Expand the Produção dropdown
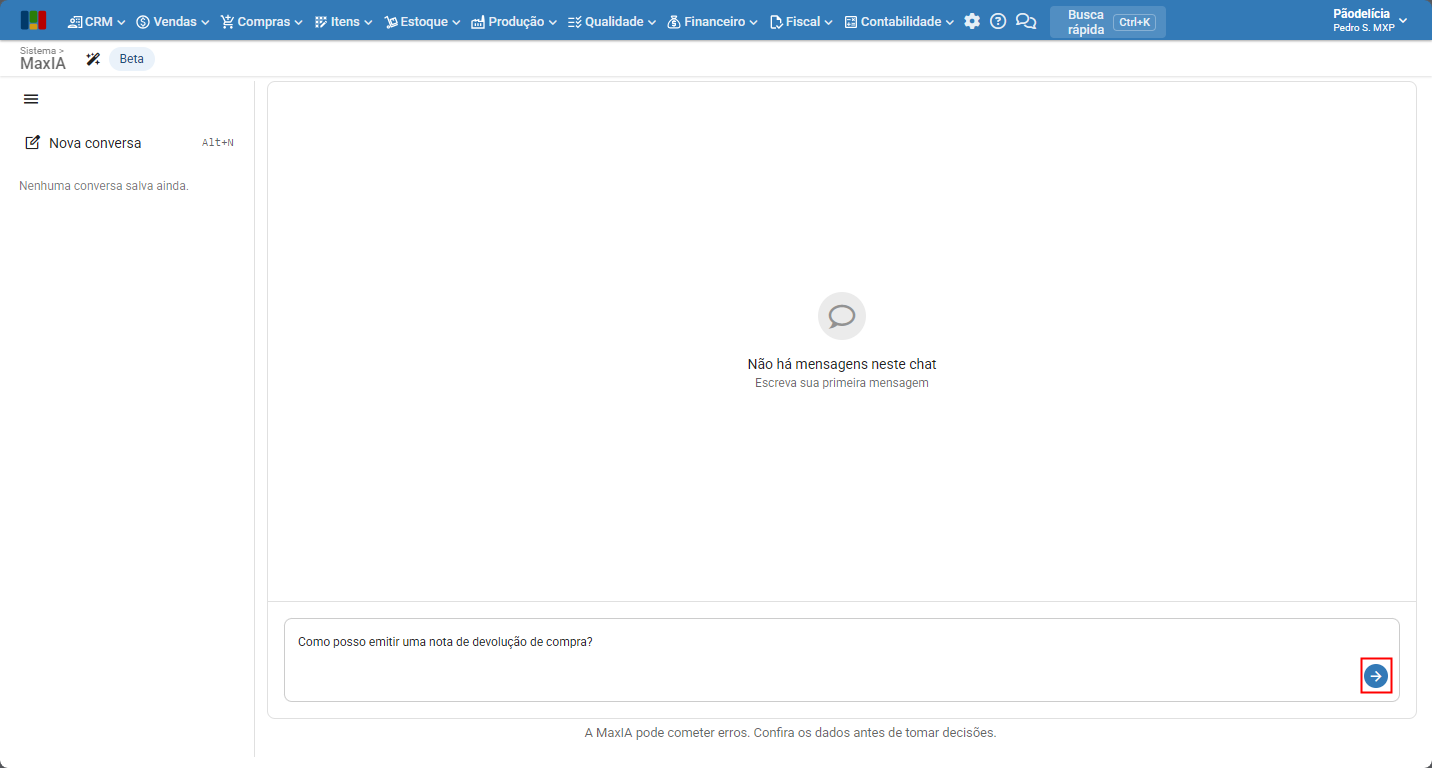 click(514, 21)
